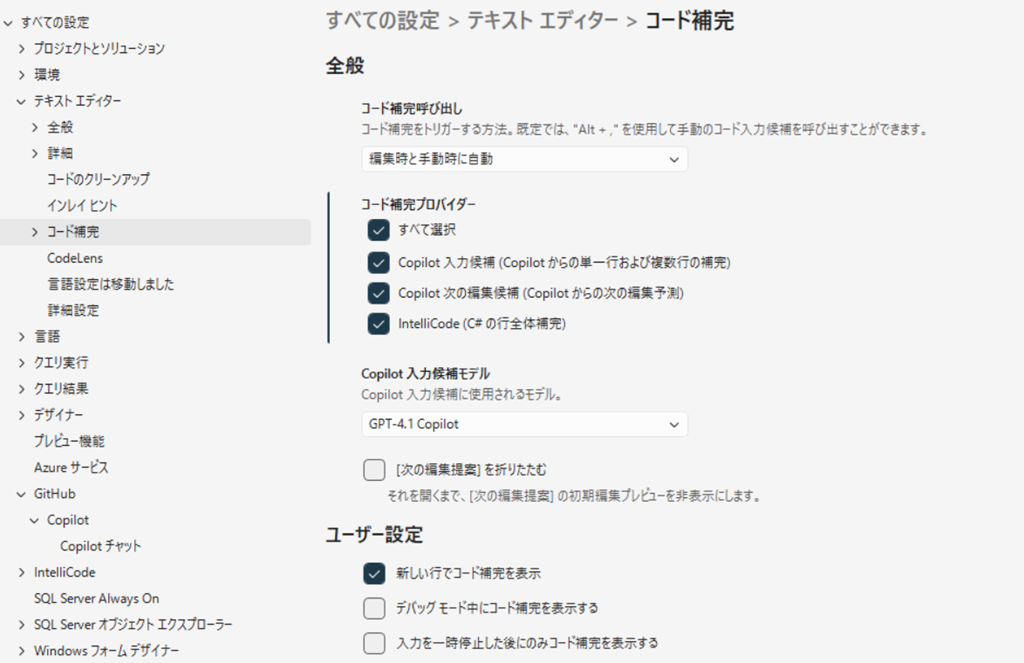Expand the 環境 settings node
Image resolution: width=1024 pixels, height=663 pixels.
(x=22, y=75)
